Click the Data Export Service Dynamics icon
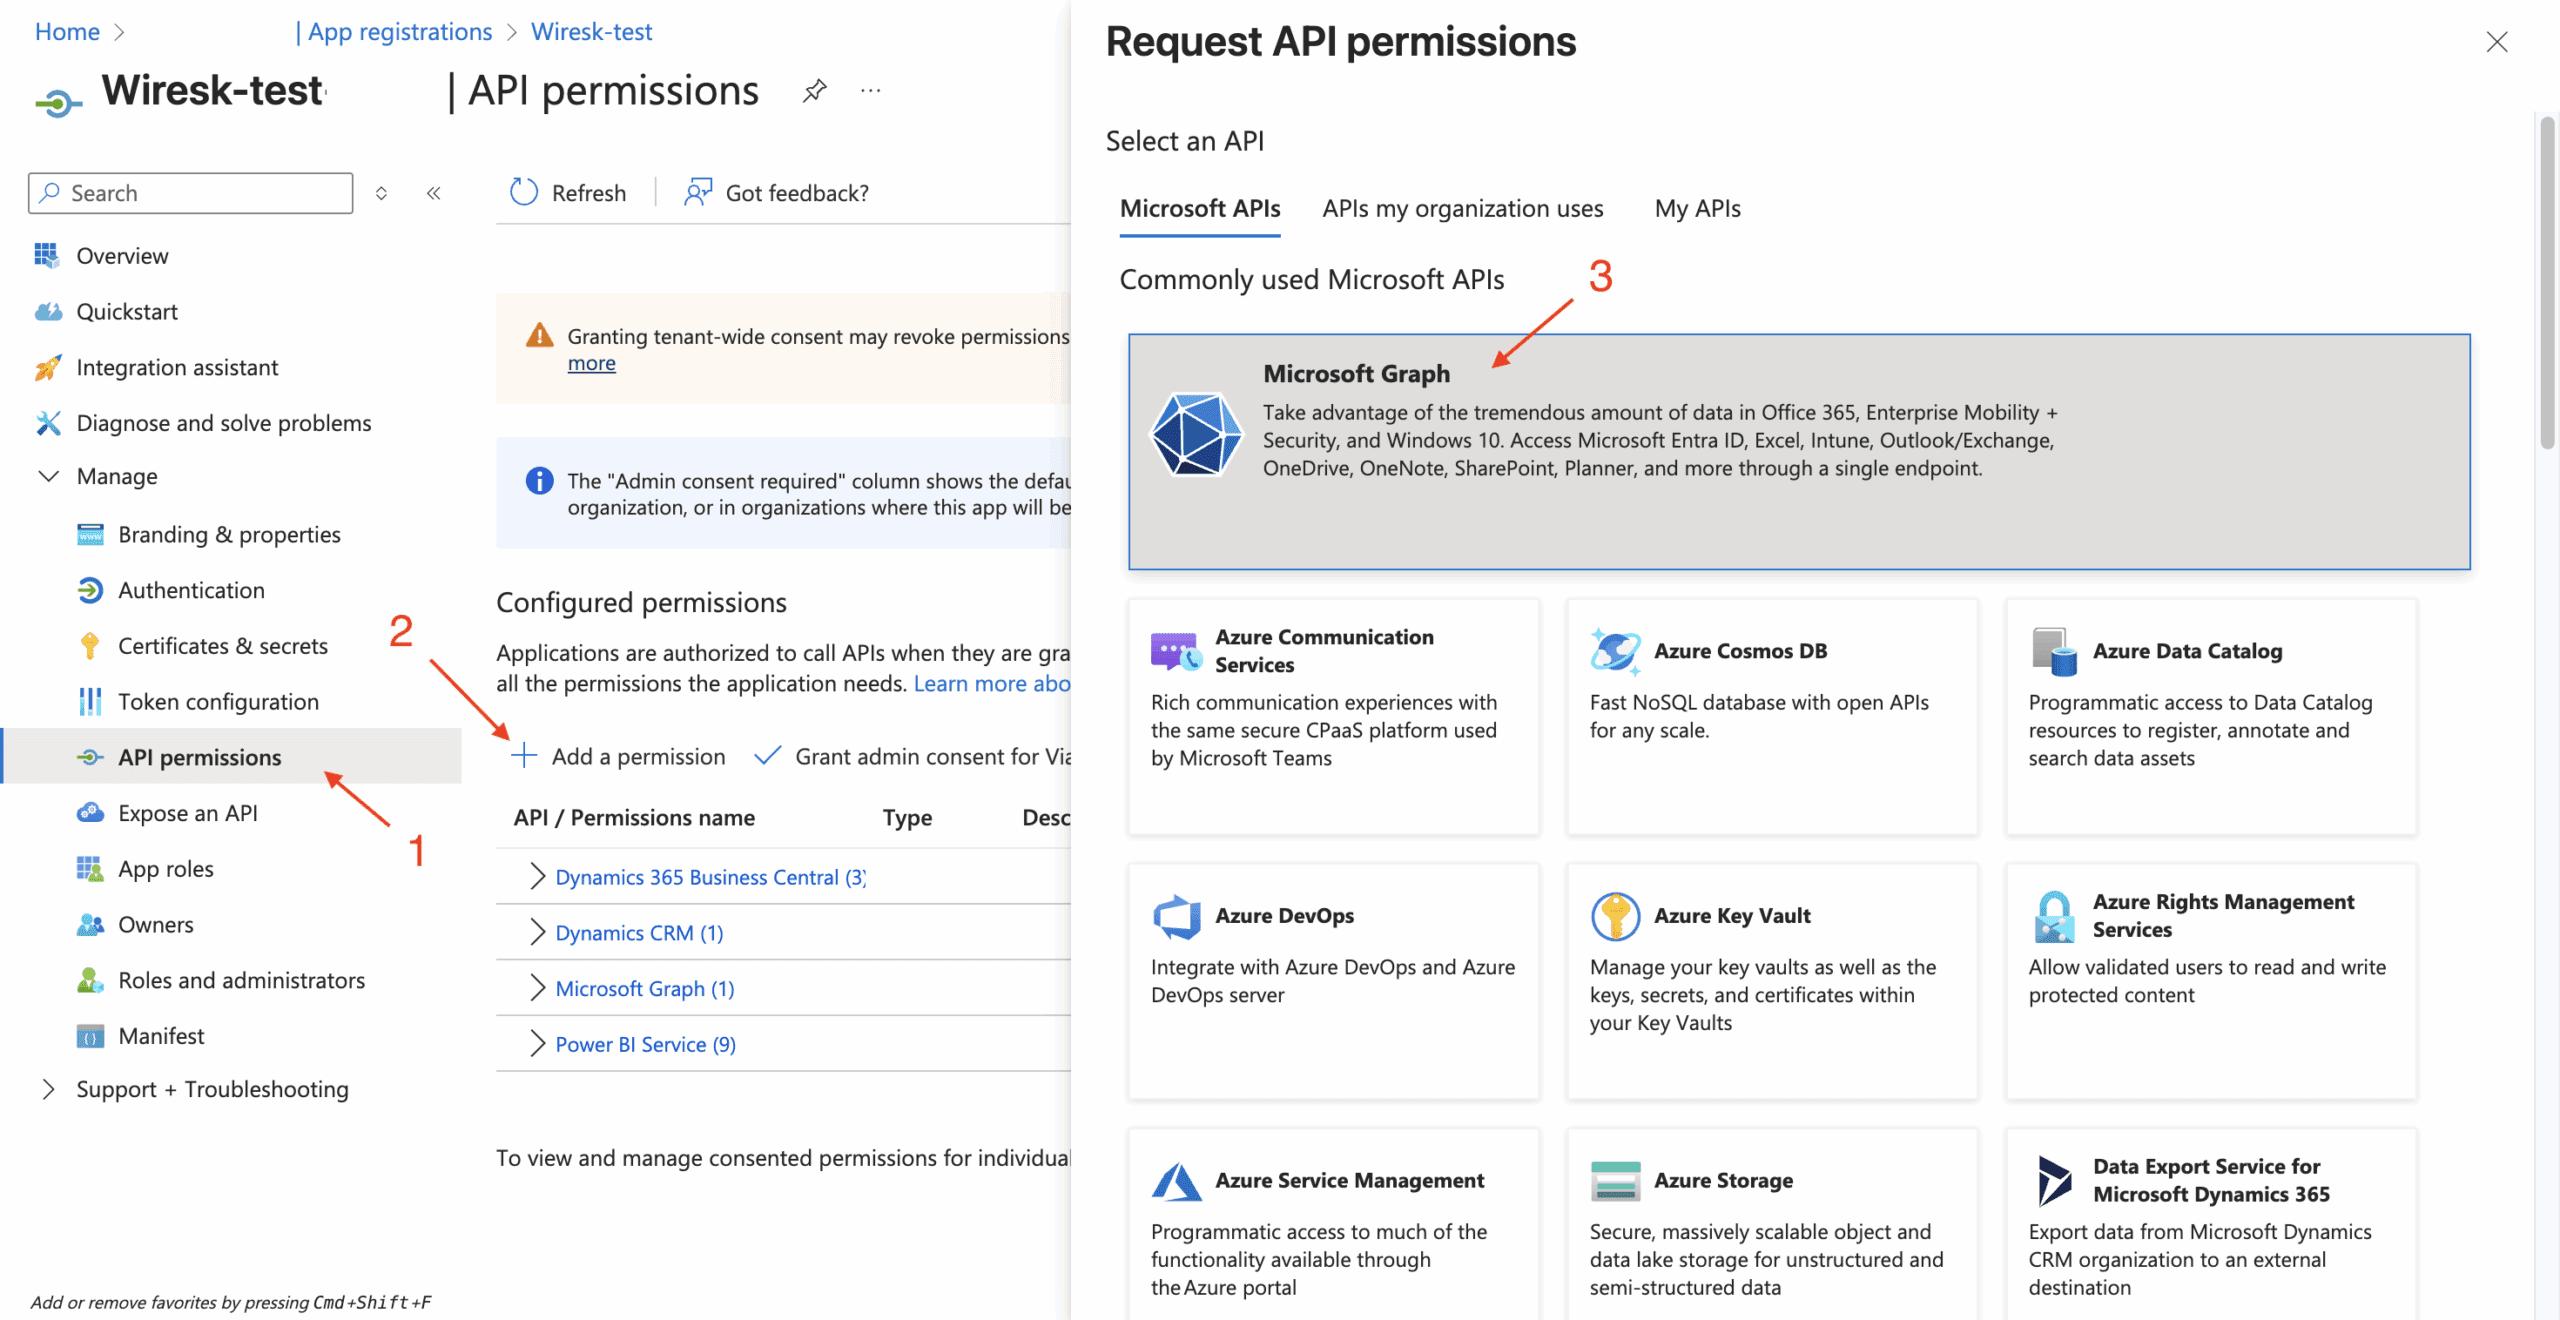Viewport: 2560px width, 1320px height. pyautogui.click(x=2054, y=1181)
